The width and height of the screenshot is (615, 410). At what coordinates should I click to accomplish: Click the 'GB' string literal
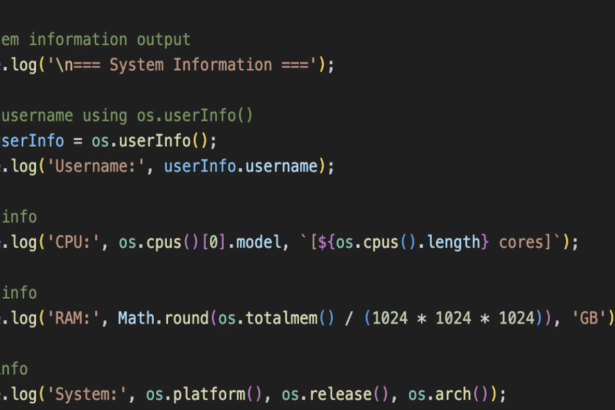[x=589, y=318]
